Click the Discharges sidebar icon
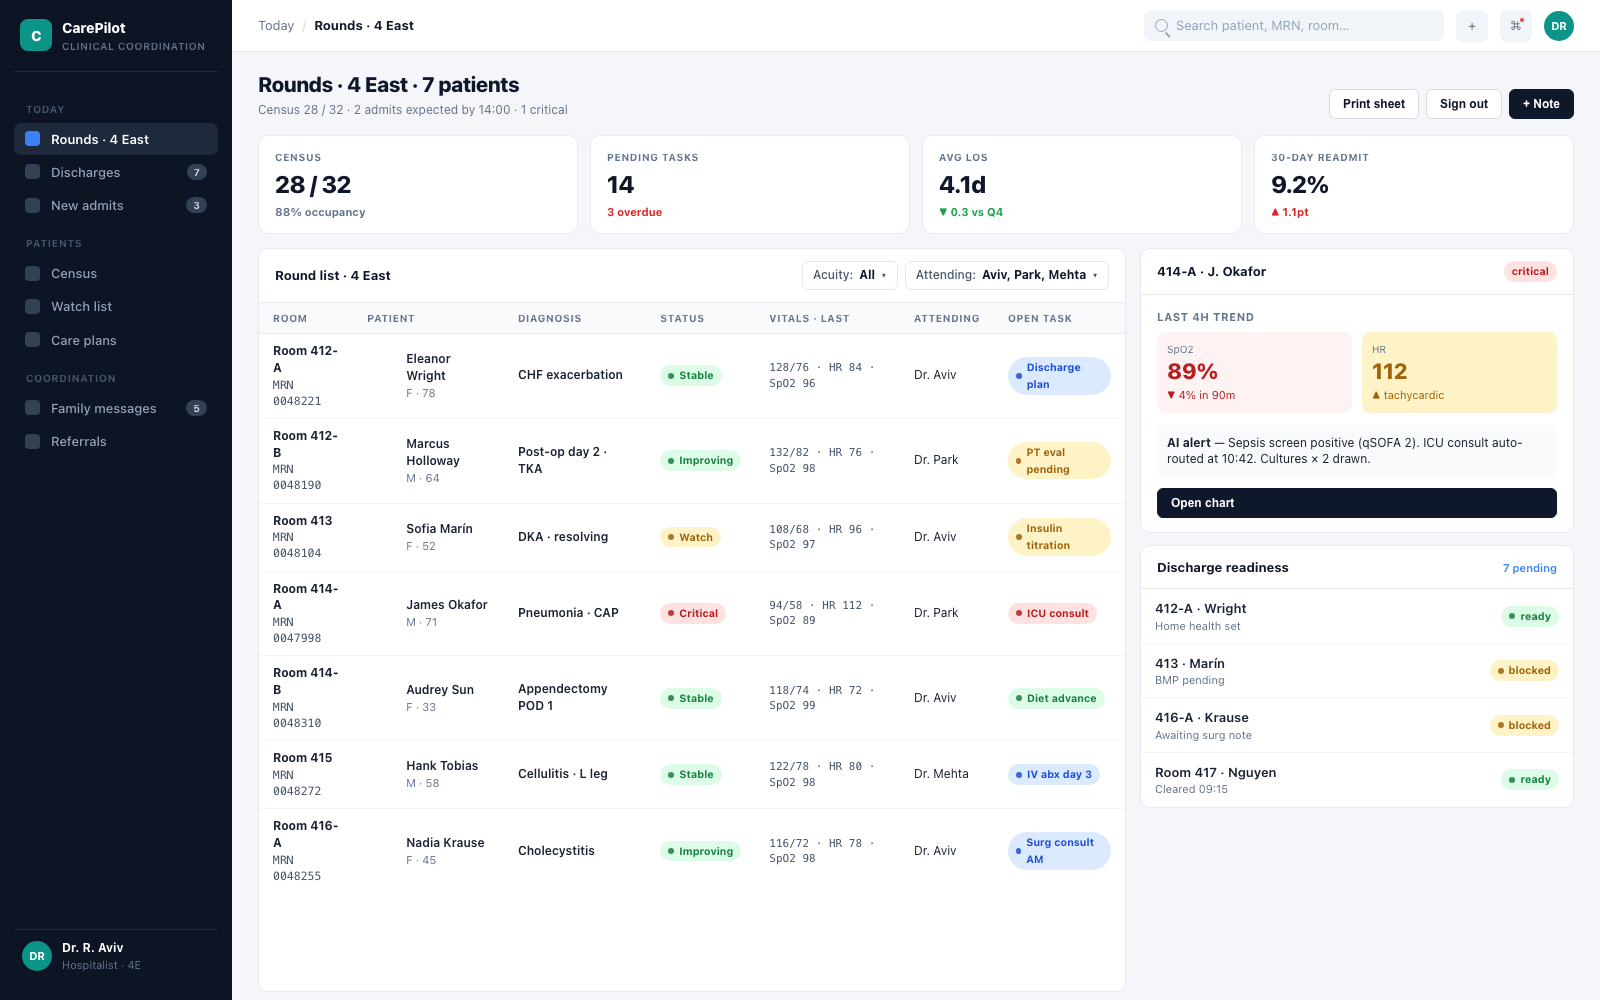 coord(33,172)
